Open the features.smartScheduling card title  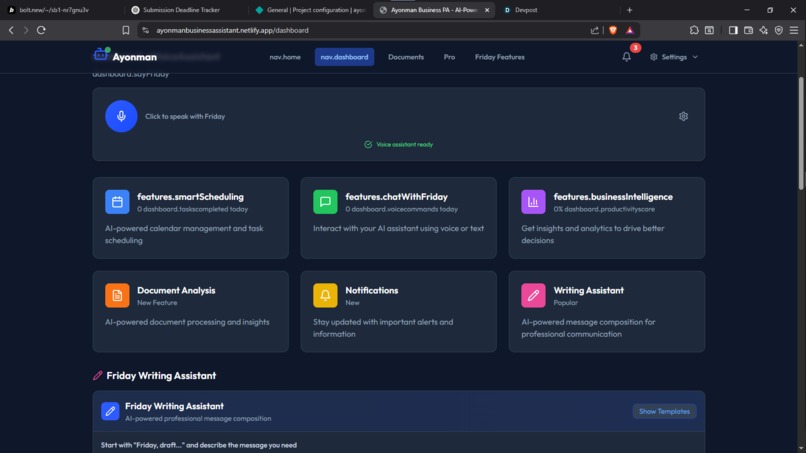pyautogui.click(x=190, y=197)
